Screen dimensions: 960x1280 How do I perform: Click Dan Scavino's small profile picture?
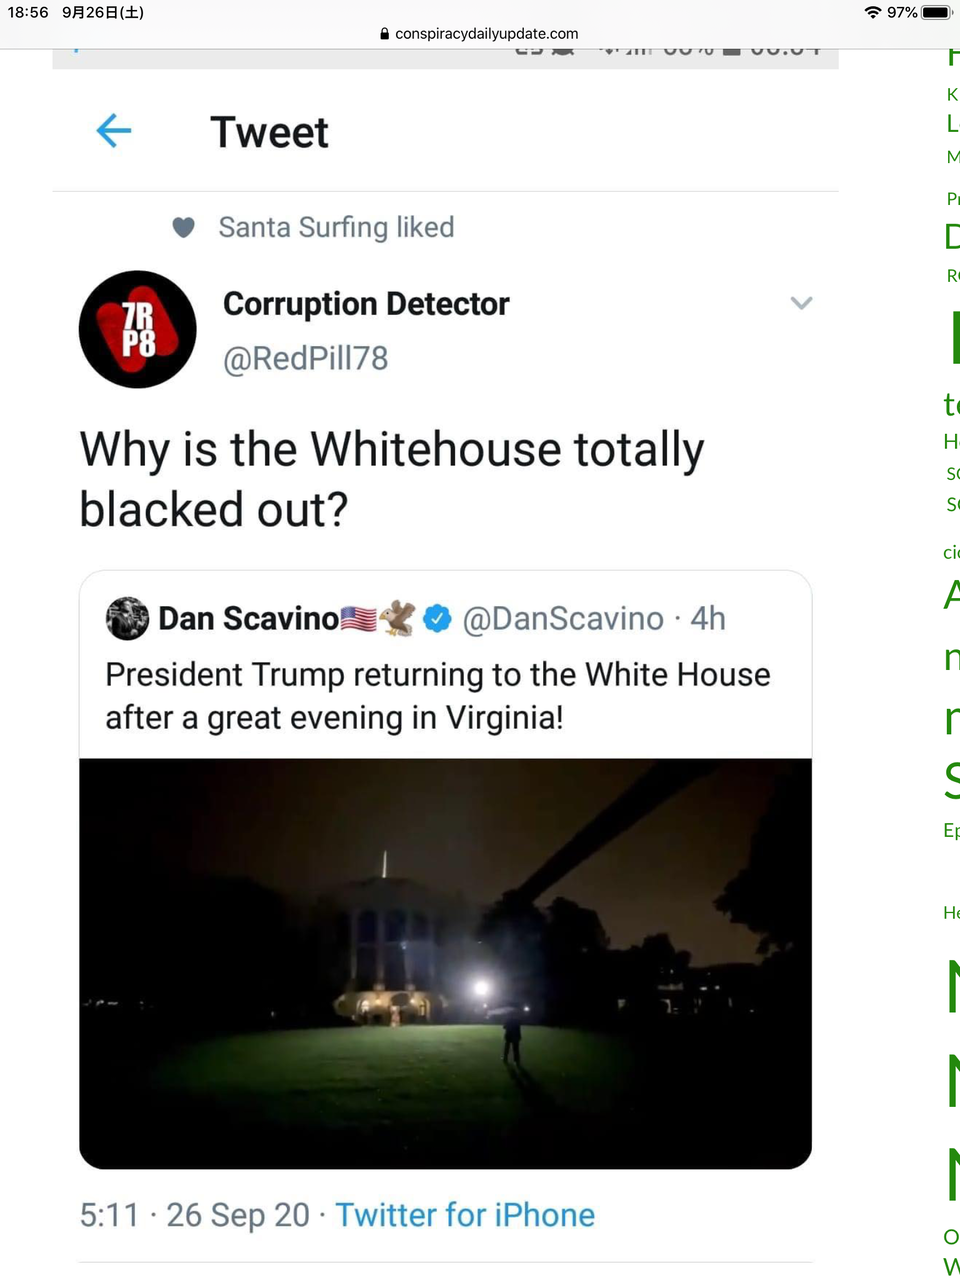point(127,618)
